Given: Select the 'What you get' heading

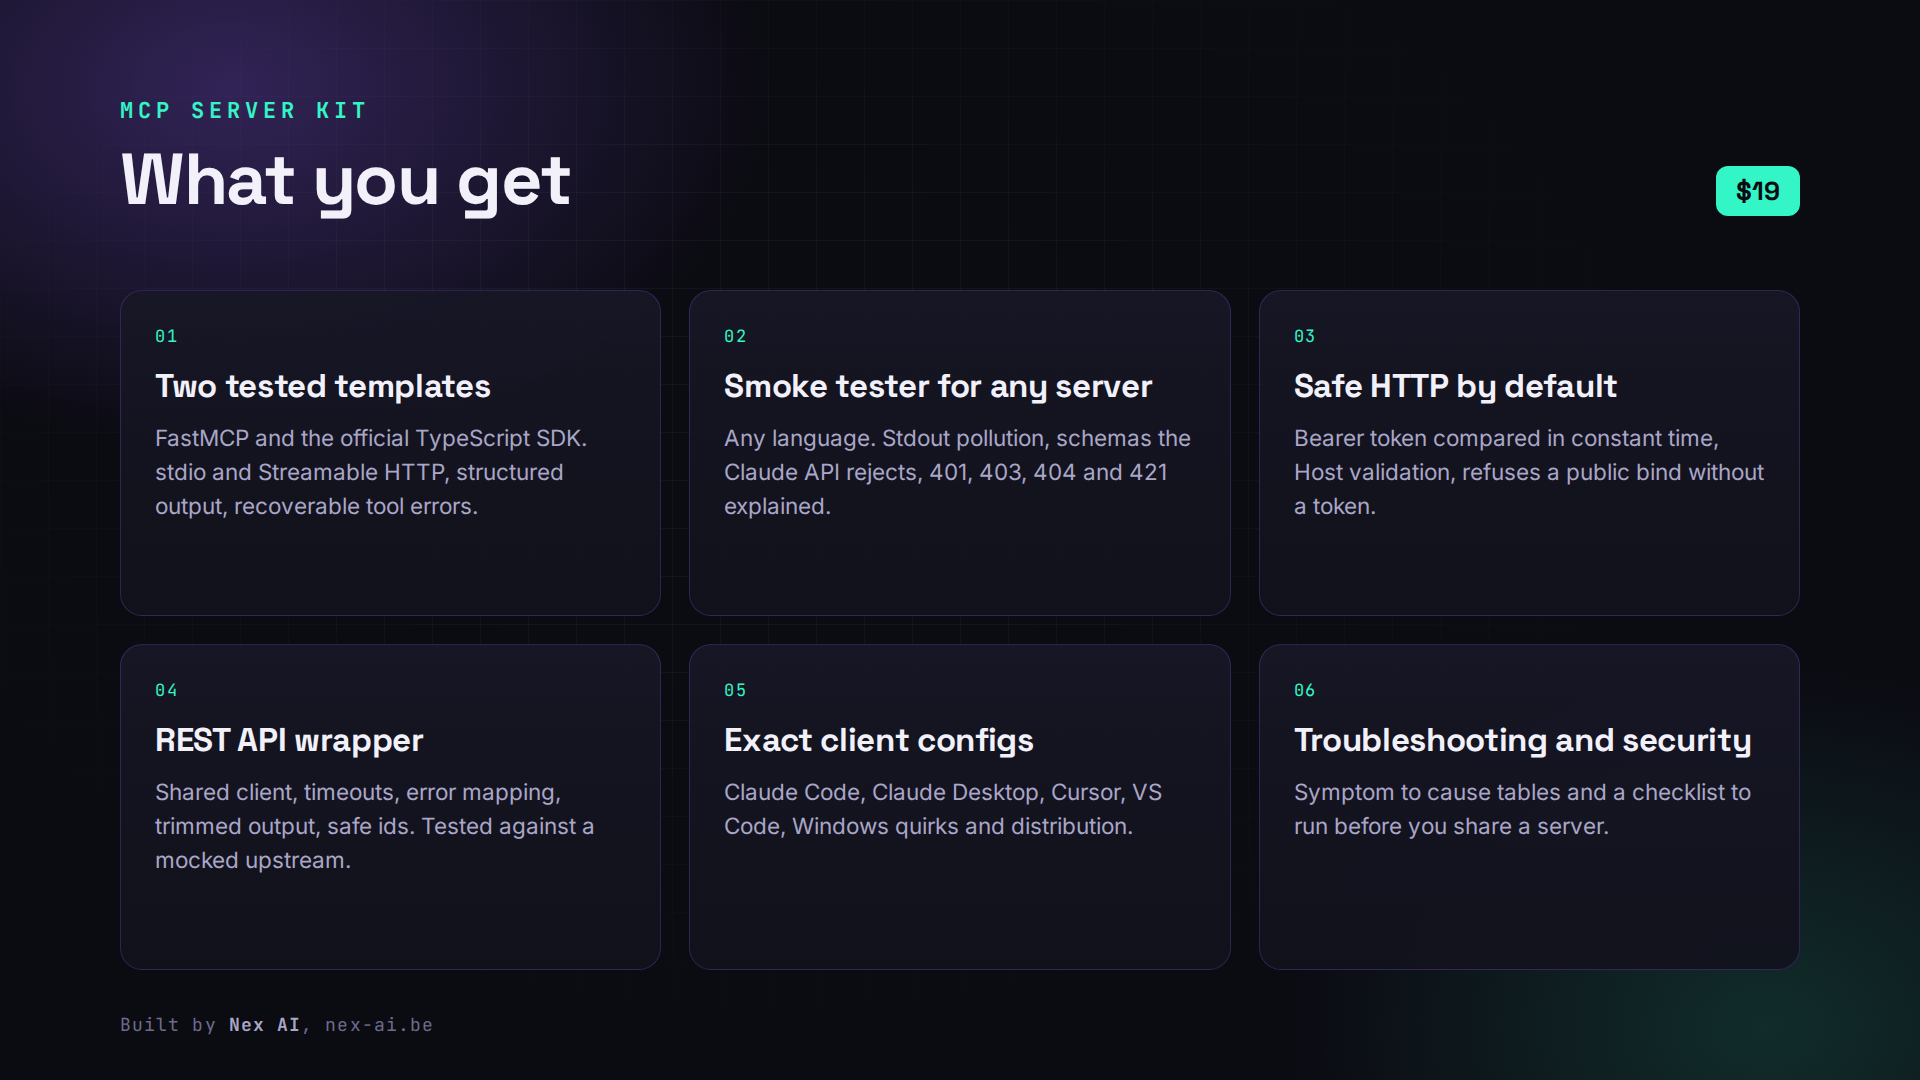Looking at the screenshot, I should pos(346,182).
